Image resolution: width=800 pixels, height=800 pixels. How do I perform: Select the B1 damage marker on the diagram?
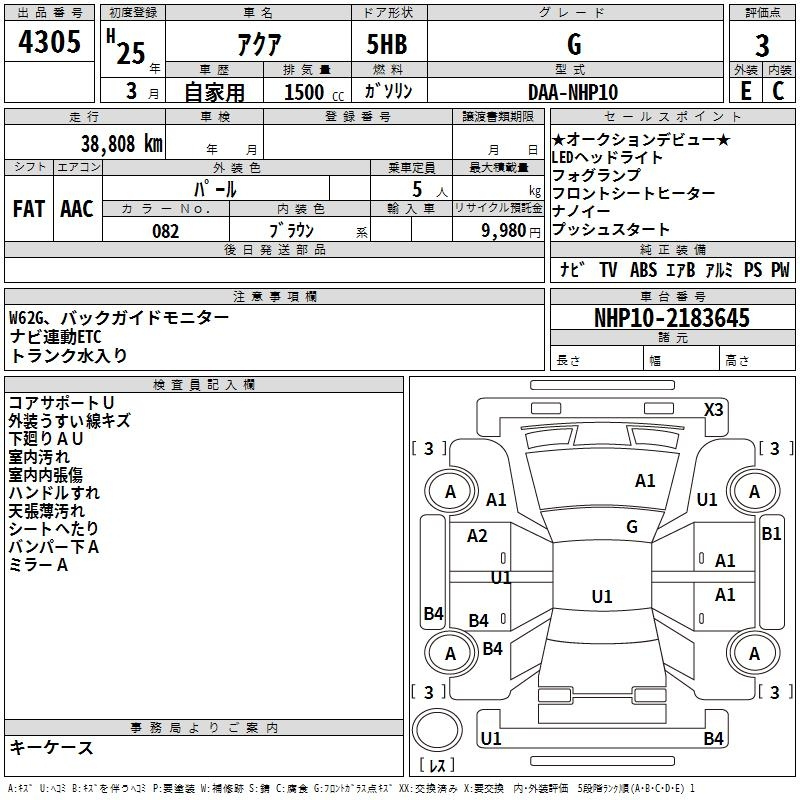click(x=771, y=534)
